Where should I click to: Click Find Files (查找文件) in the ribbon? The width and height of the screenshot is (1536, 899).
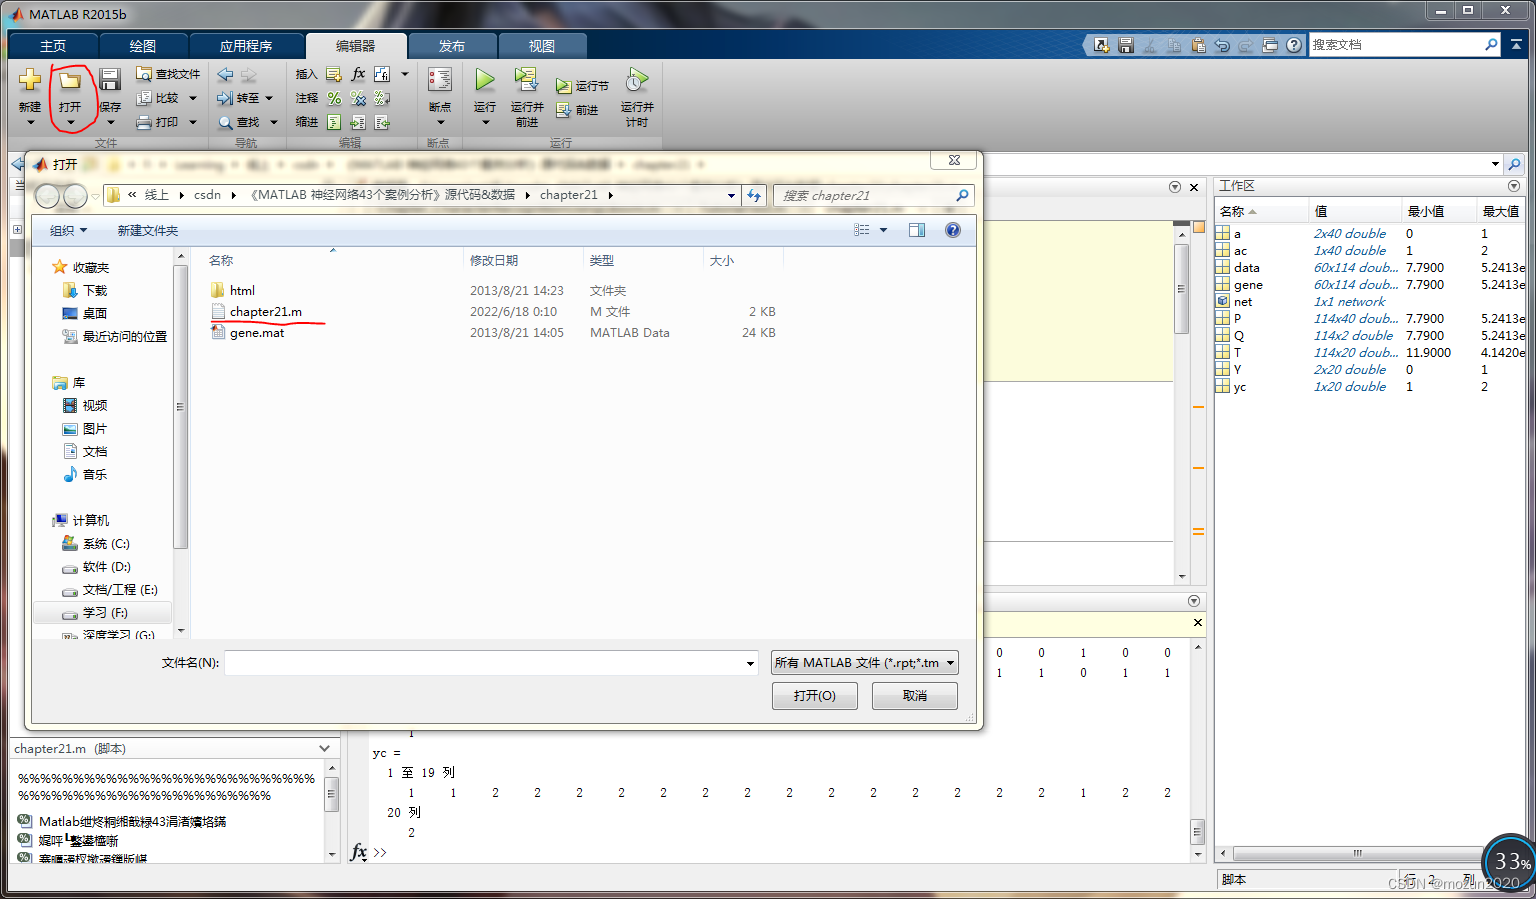pos(168,74)
